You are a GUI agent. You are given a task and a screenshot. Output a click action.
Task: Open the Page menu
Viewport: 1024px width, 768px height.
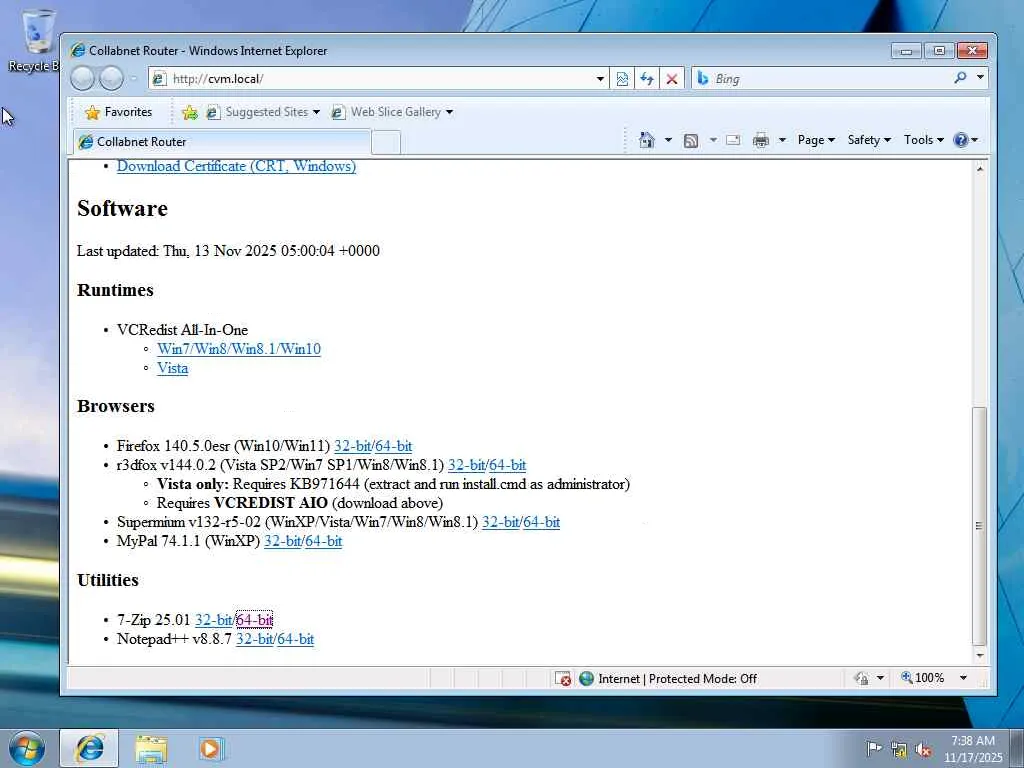(x=816, y=140)
